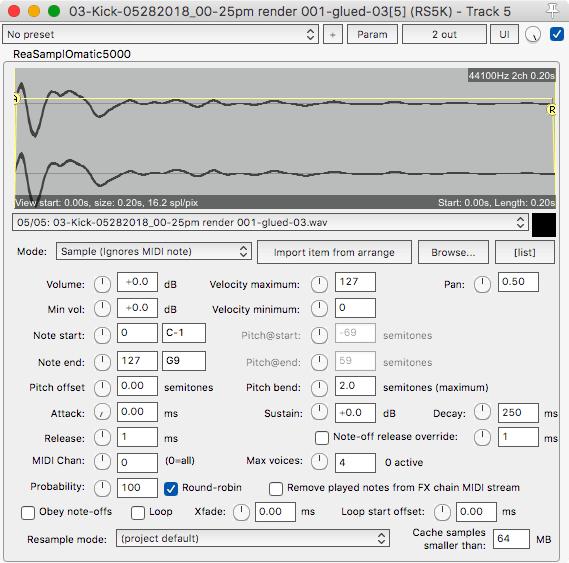Click the Max voices knob

319,461
